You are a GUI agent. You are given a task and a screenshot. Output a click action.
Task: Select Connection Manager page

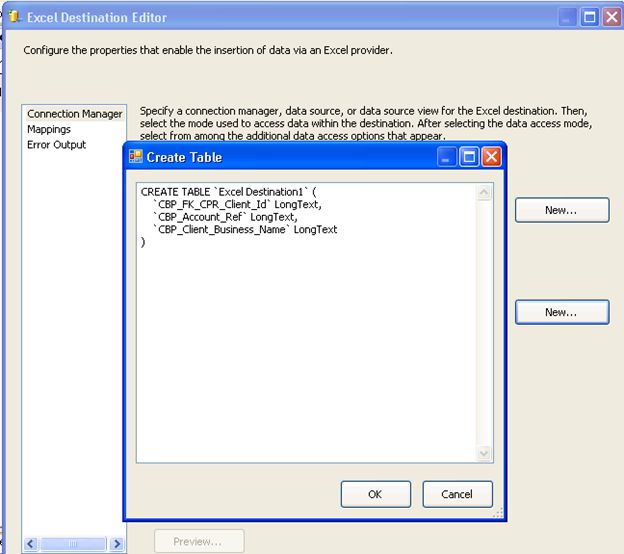[x=74, y=114]
